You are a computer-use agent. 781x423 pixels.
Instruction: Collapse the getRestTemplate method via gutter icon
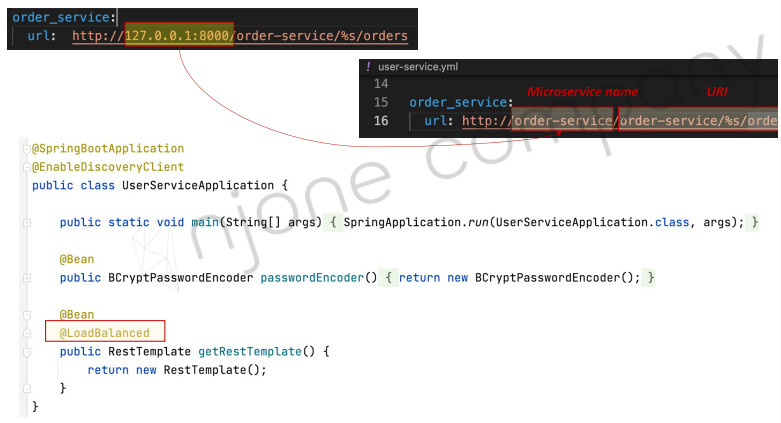tap(27, 352)
